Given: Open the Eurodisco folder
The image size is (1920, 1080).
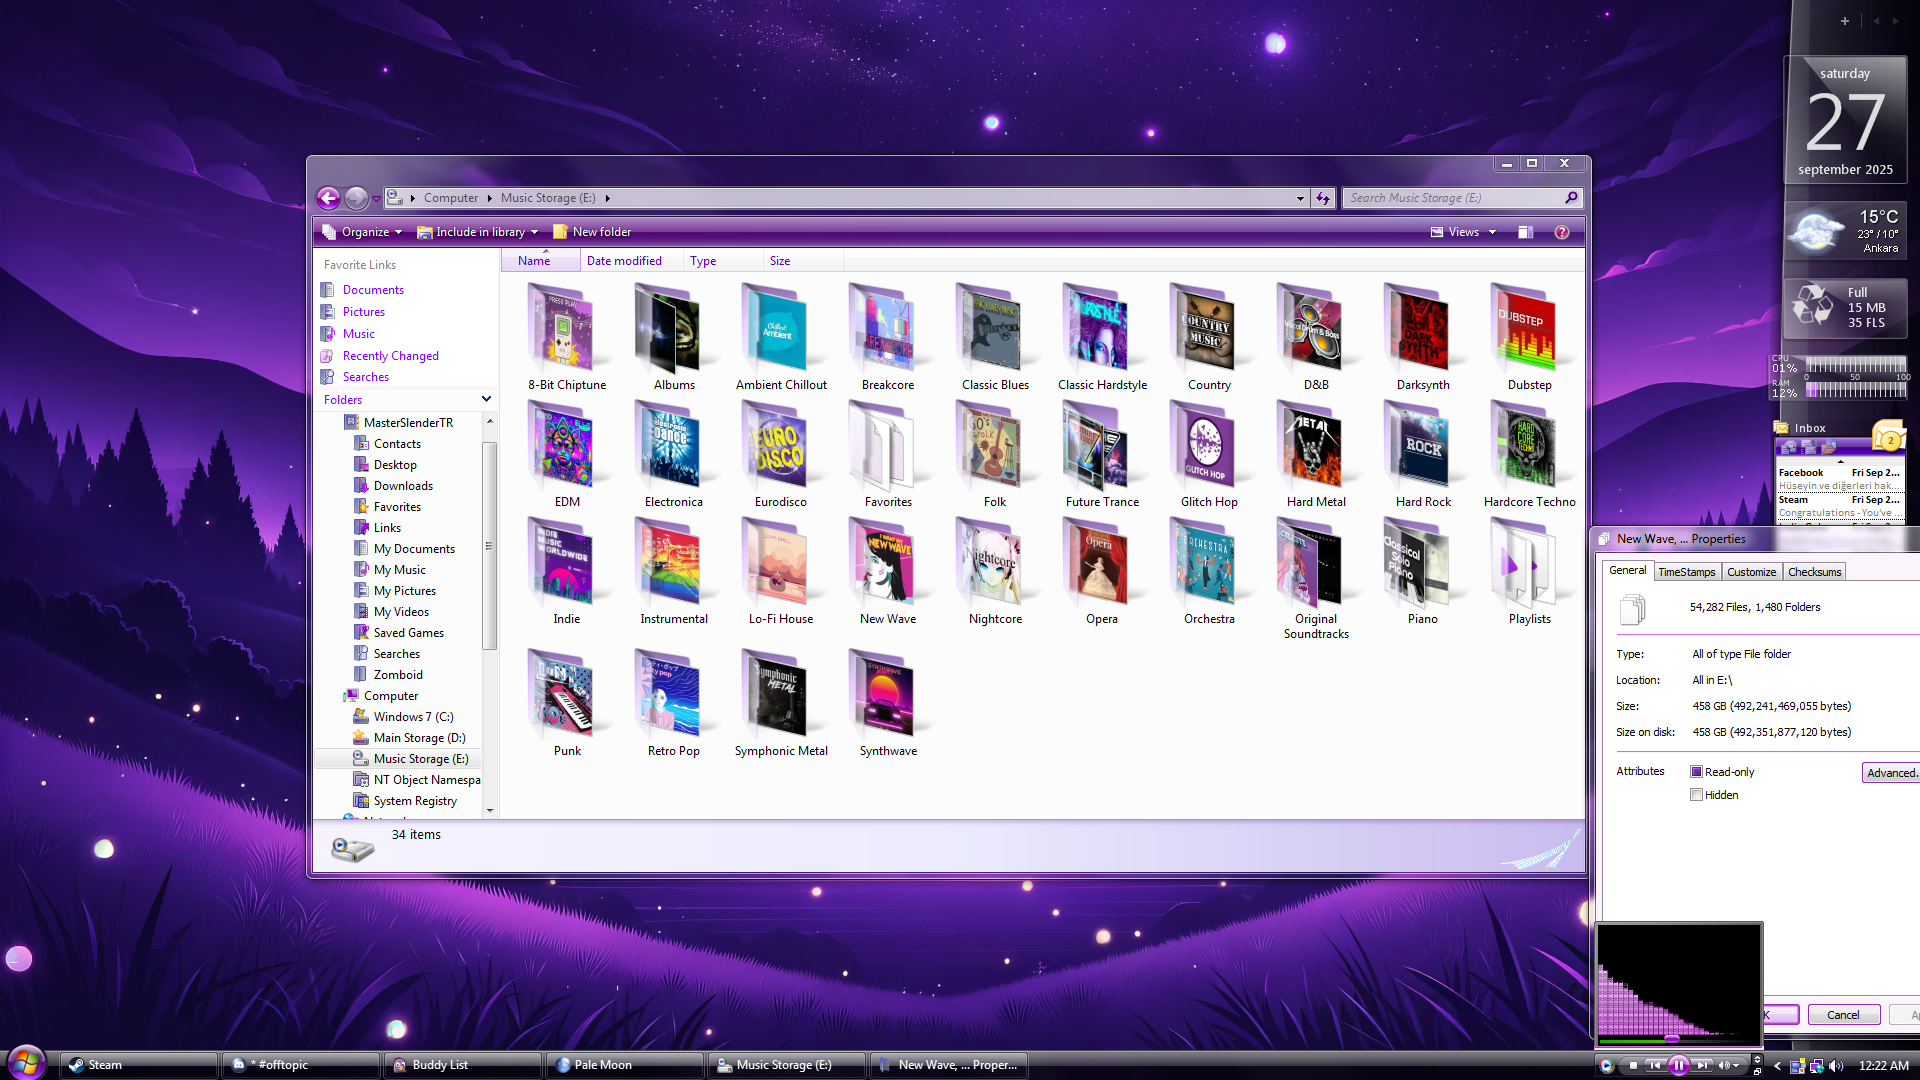Looking at the screenshot, I should 781,455.
